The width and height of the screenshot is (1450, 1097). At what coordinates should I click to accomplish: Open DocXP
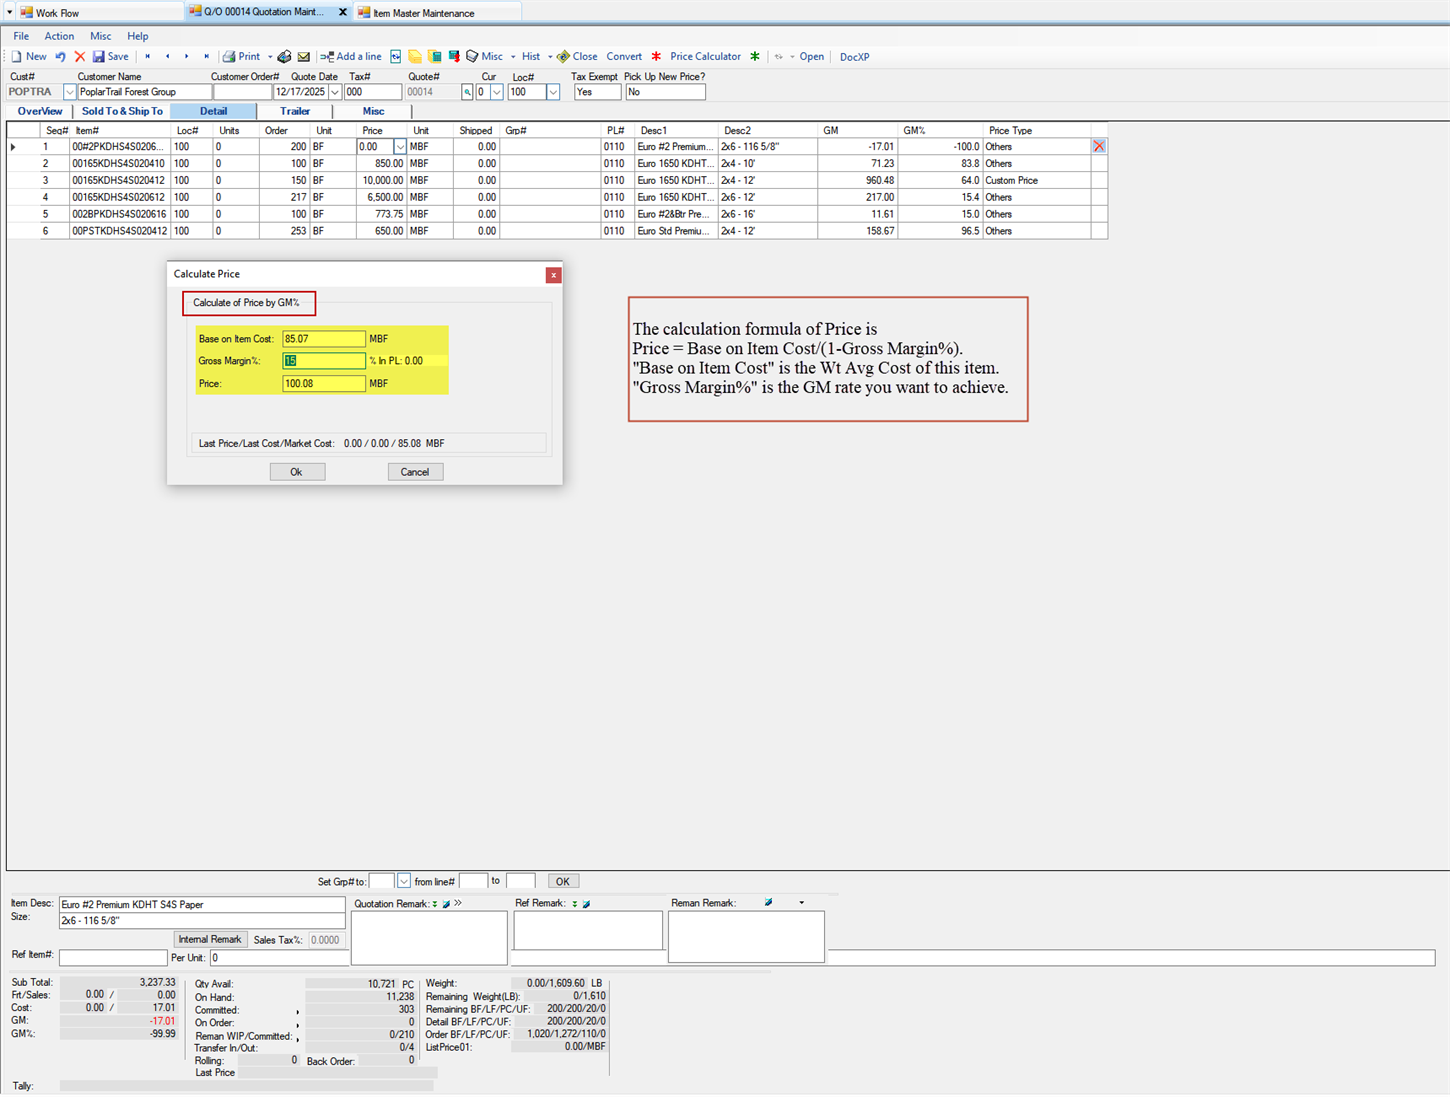point(855,56)
